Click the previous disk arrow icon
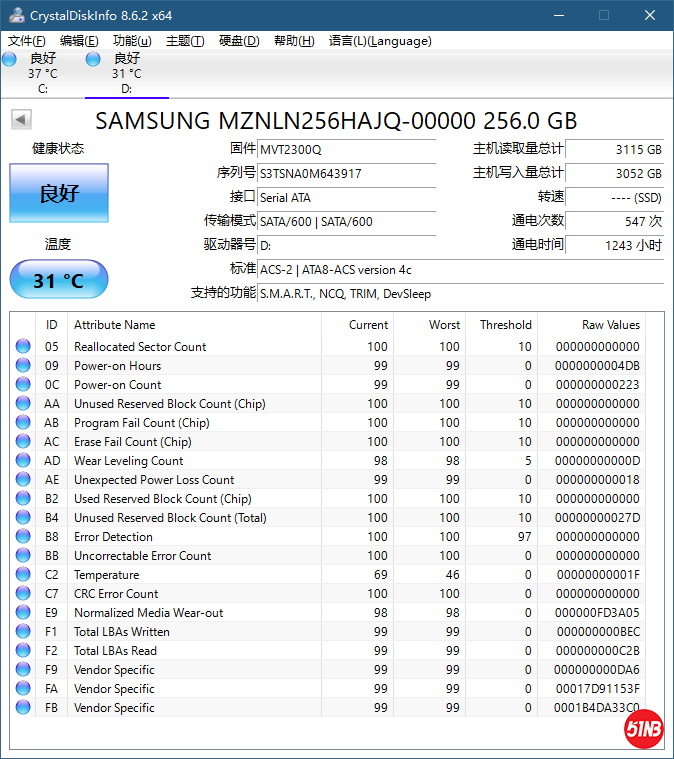This screenshot has width=674, height=759. point(21,120)
